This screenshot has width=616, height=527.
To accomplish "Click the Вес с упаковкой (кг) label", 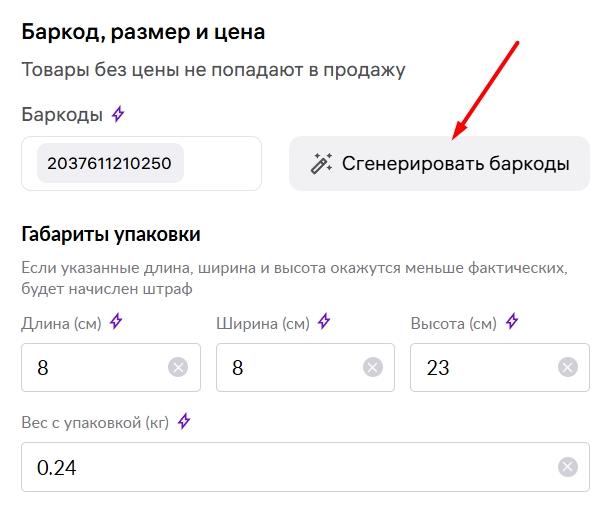I will tap(95, 423).
